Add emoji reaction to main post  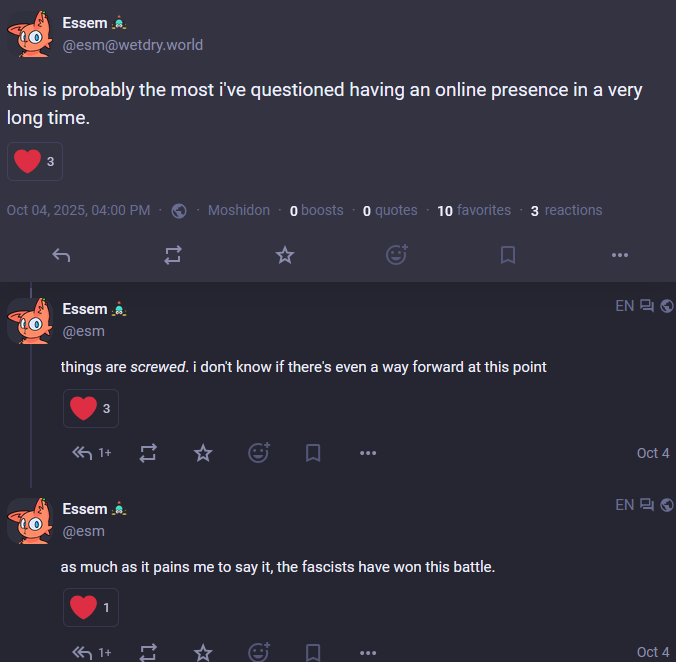[x=397, y=255]
